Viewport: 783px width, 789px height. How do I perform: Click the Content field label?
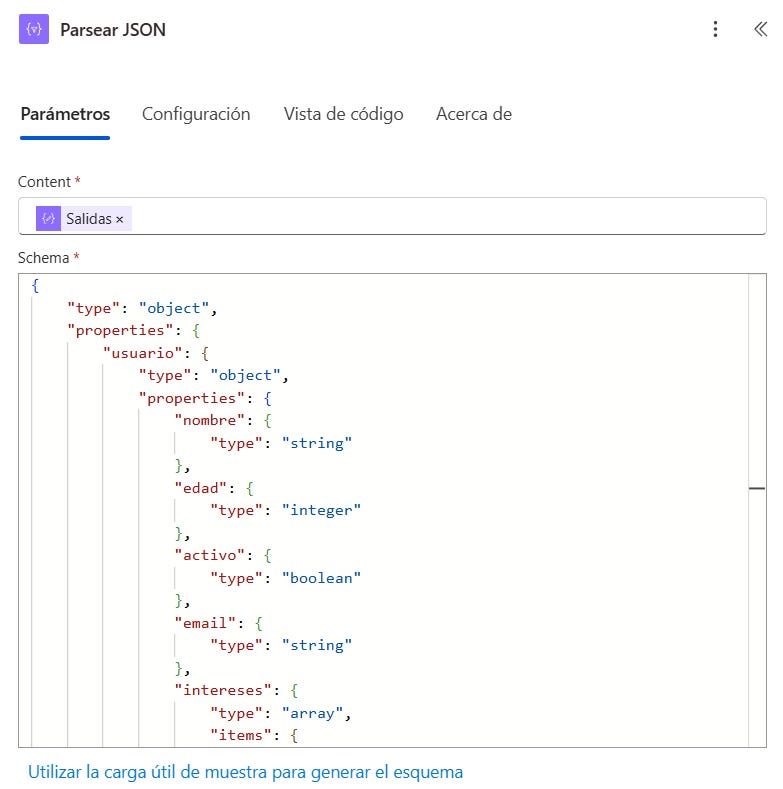point(44,182)
